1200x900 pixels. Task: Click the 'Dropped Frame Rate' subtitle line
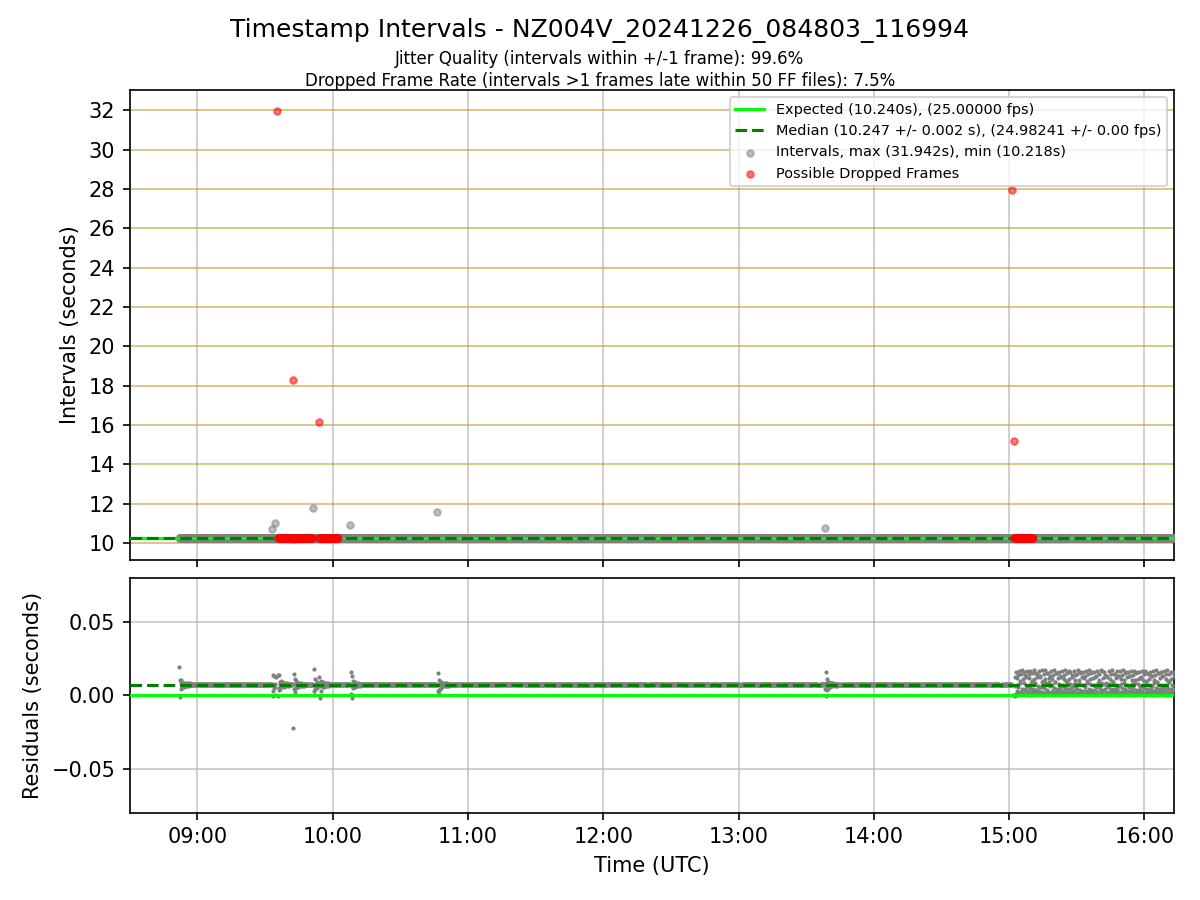click(x=599, y=79)
